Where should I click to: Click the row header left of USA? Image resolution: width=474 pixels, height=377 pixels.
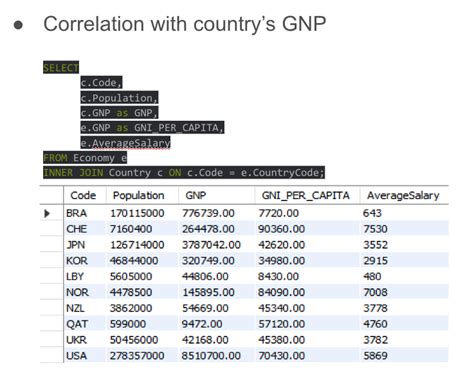[52, 356]
